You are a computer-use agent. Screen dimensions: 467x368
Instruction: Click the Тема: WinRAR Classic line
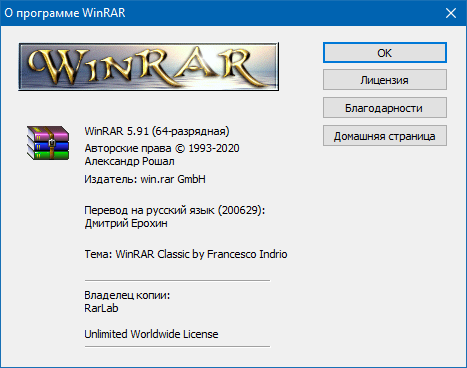pos(186,254)
